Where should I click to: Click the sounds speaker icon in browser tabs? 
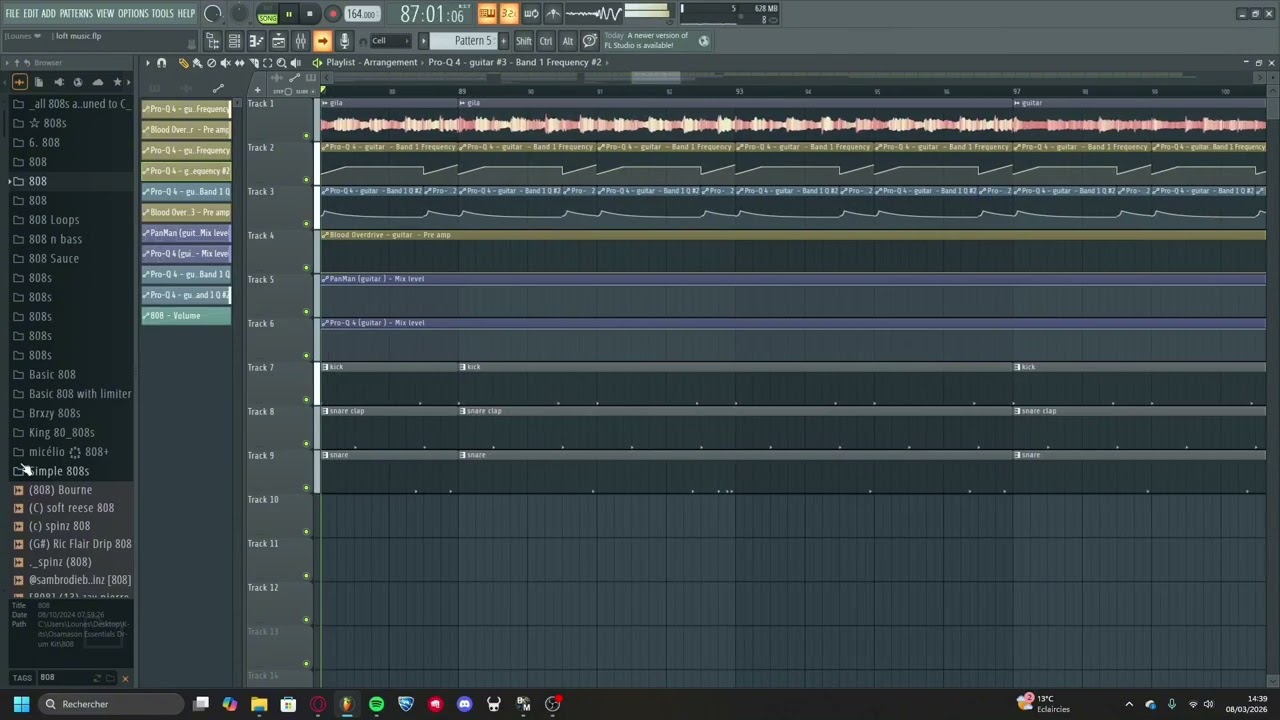(58, 82)
